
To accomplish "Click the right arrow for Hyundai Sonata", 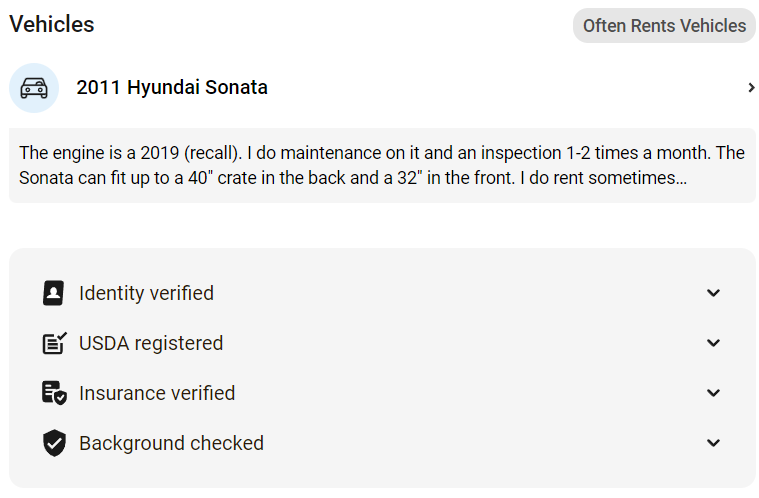I will click(x=751, y=88).
